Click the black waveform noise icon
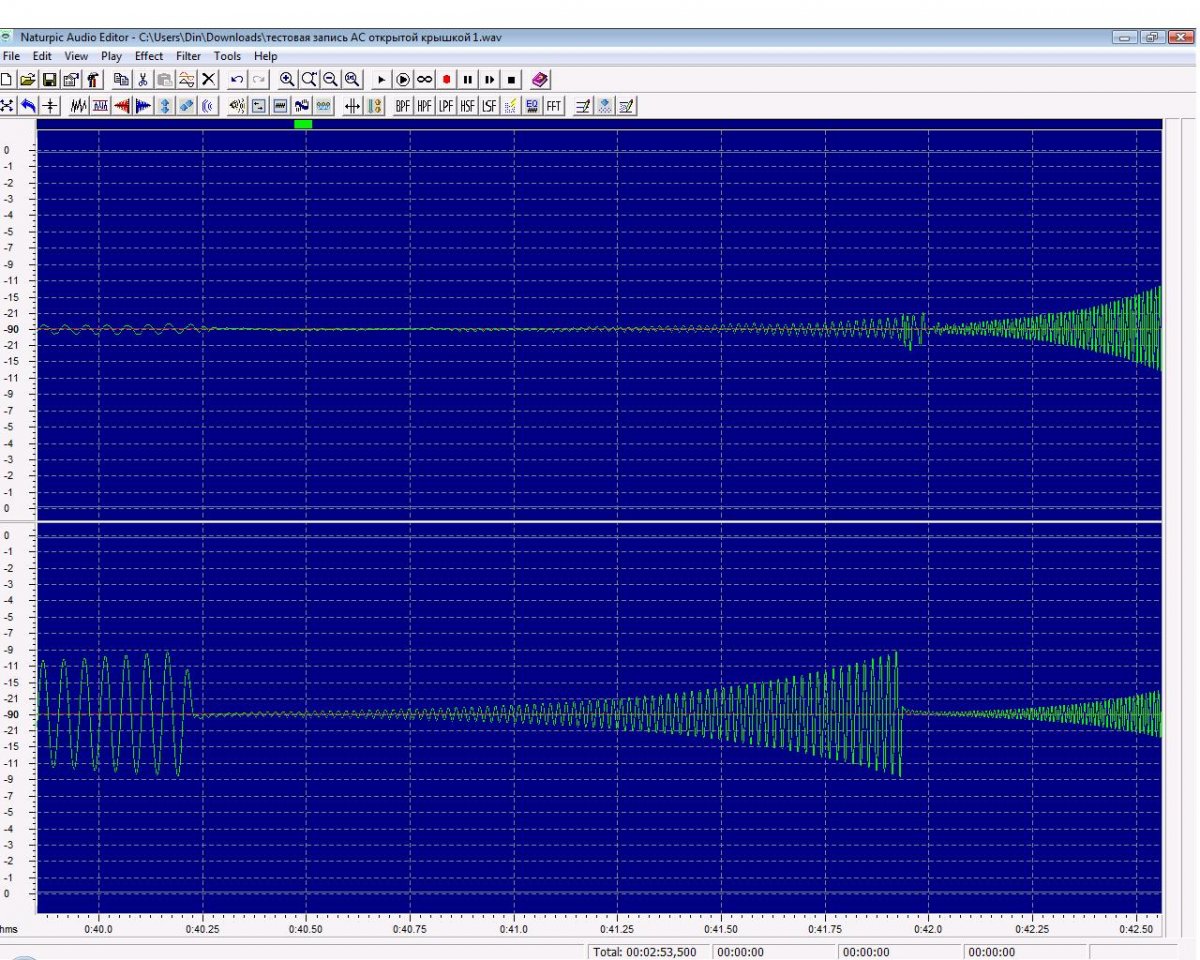1200x960 pixels. tap(78, 105)
